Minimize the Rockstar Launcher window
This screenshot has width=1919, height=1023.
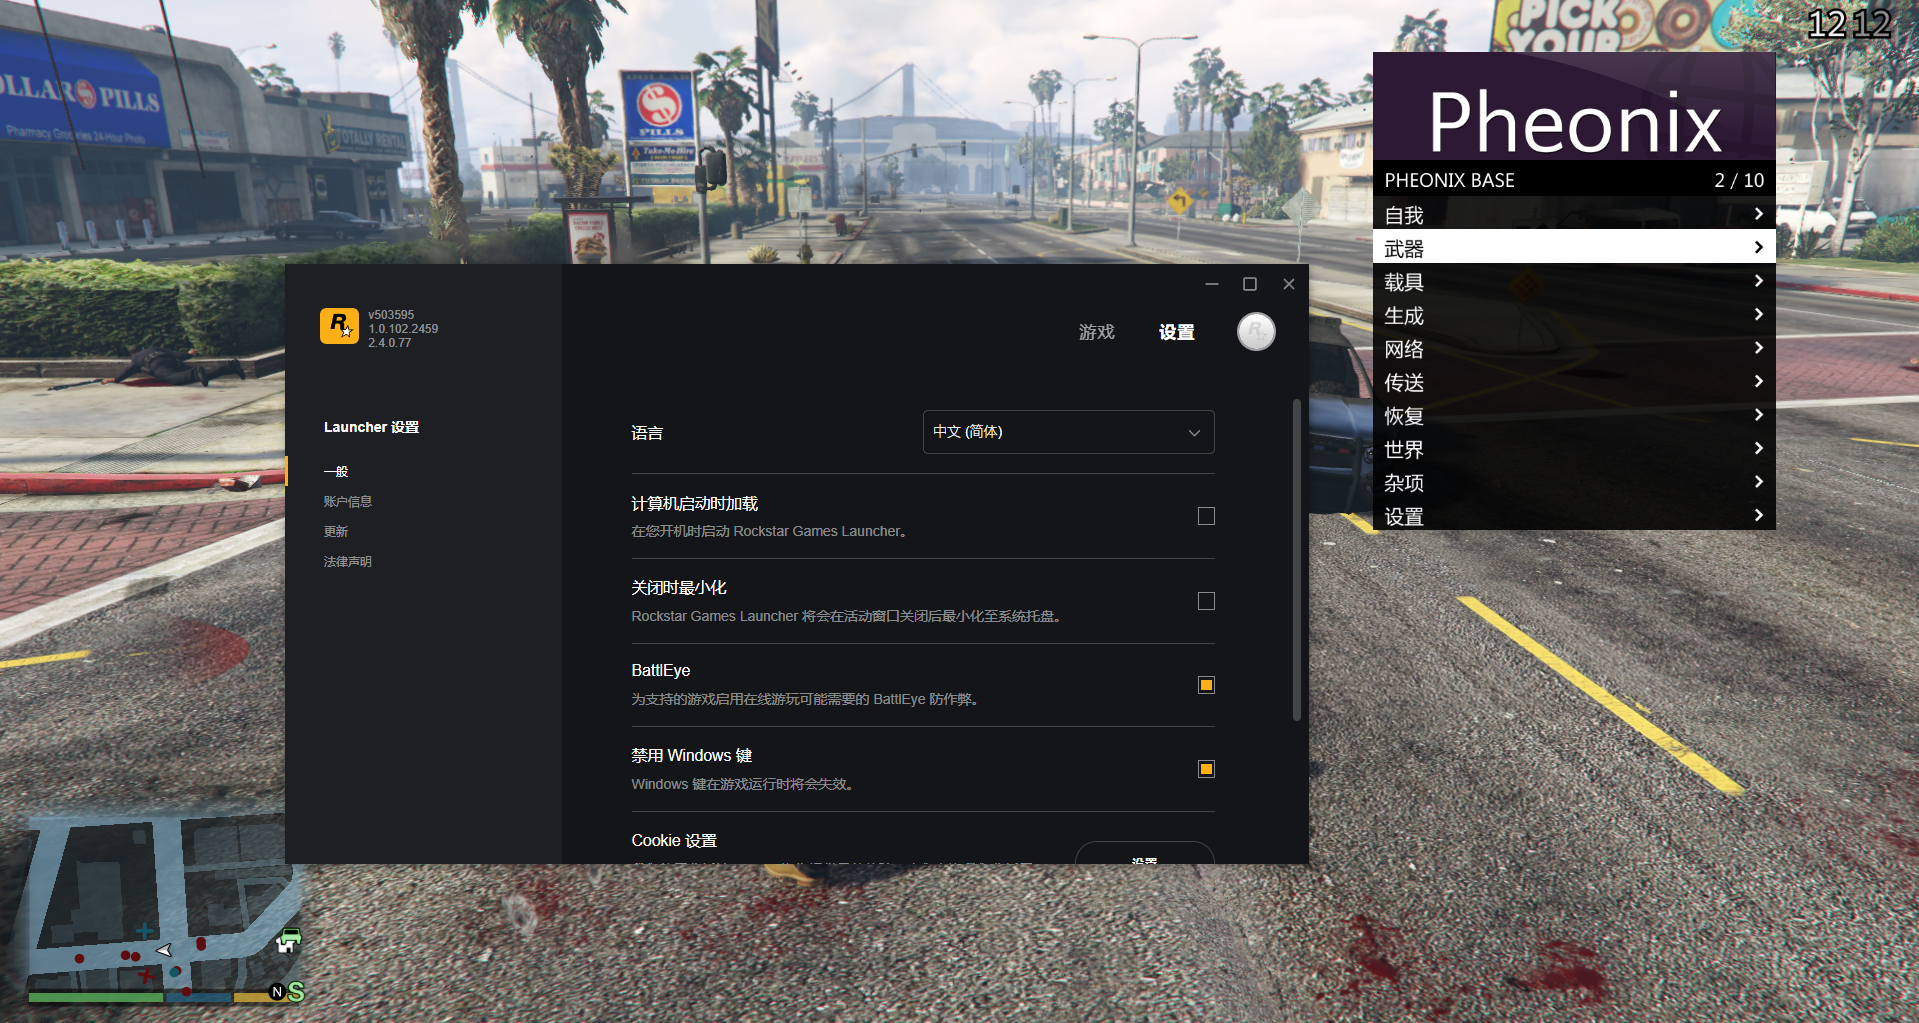pyautogui.click(x=1212, y=284)
